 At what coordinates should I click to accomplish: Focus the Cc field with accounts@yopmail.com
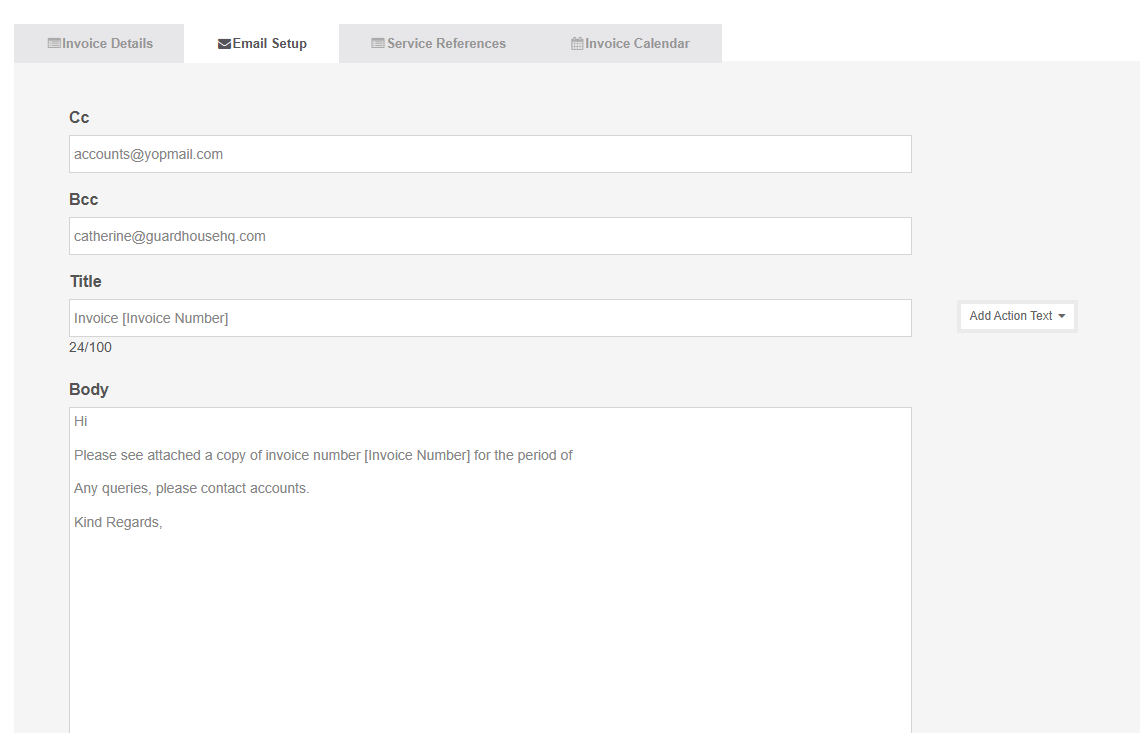pyautogui.click(x=490, y=154)
